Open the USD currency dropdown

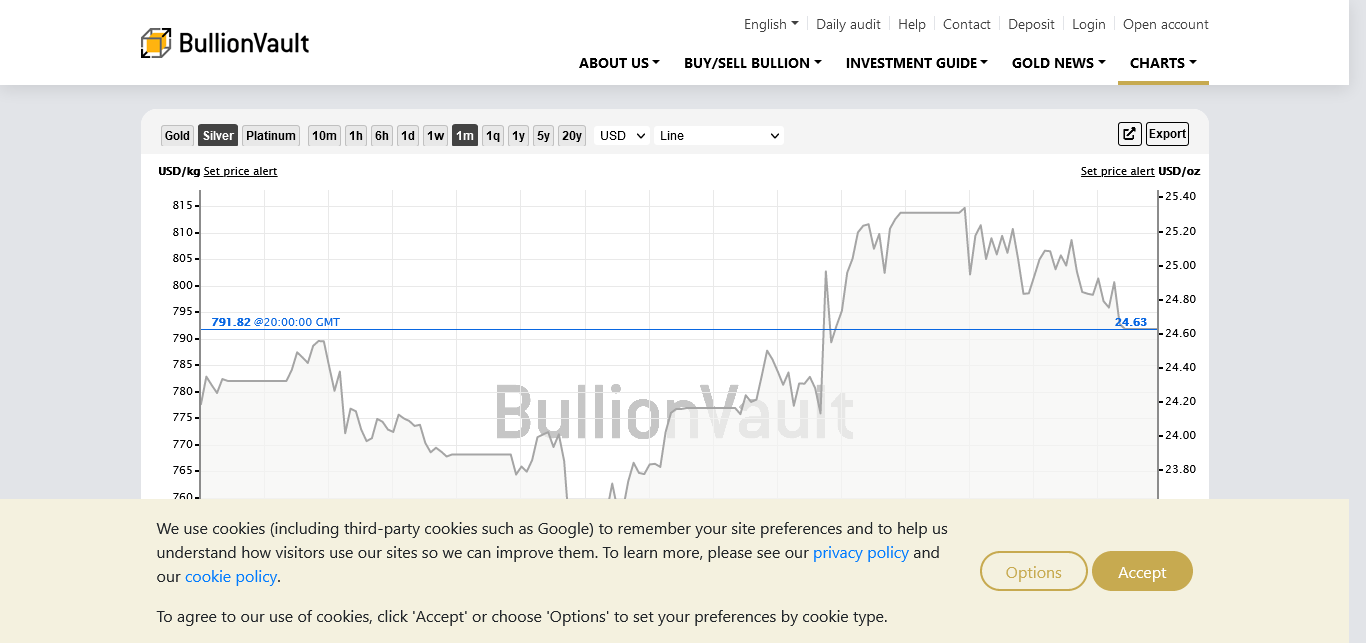coord(622,136)
